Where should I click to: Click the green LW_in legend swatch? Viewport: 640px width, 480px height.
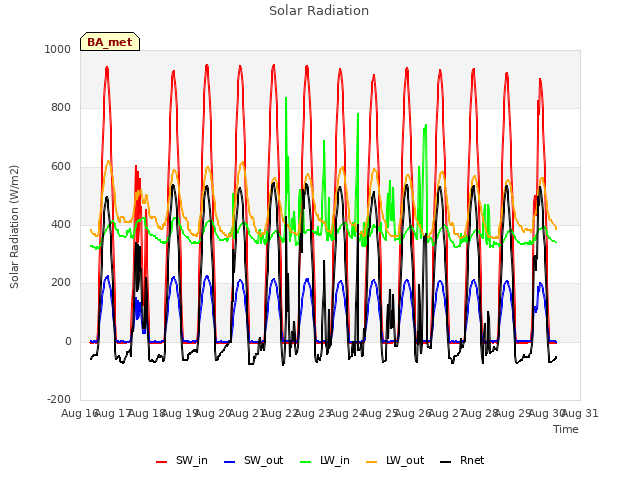(306, 462)
